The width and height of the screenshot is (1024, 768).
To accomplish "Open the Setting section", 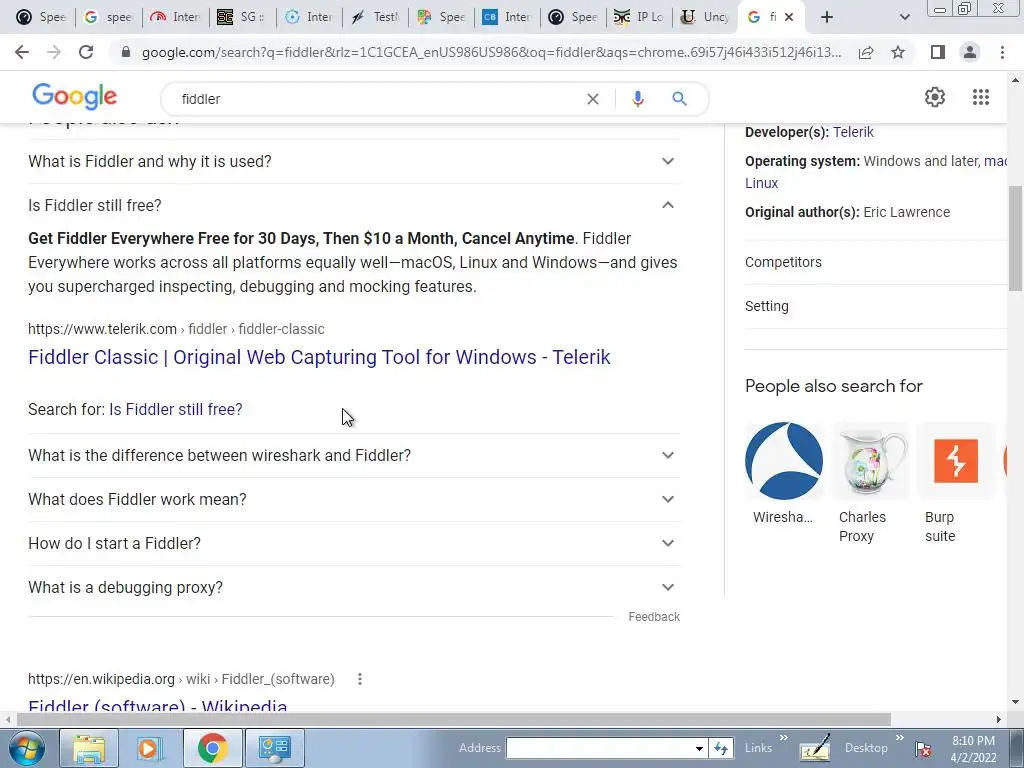I will (875, 306).
